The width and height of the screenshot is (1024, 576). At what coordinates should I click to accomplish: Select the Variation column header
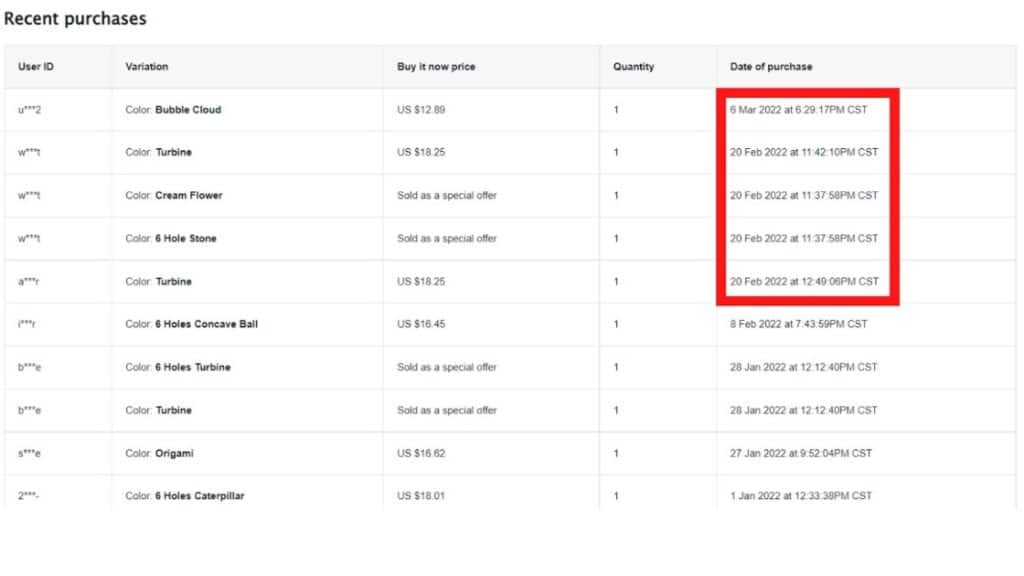pos(147,67)
